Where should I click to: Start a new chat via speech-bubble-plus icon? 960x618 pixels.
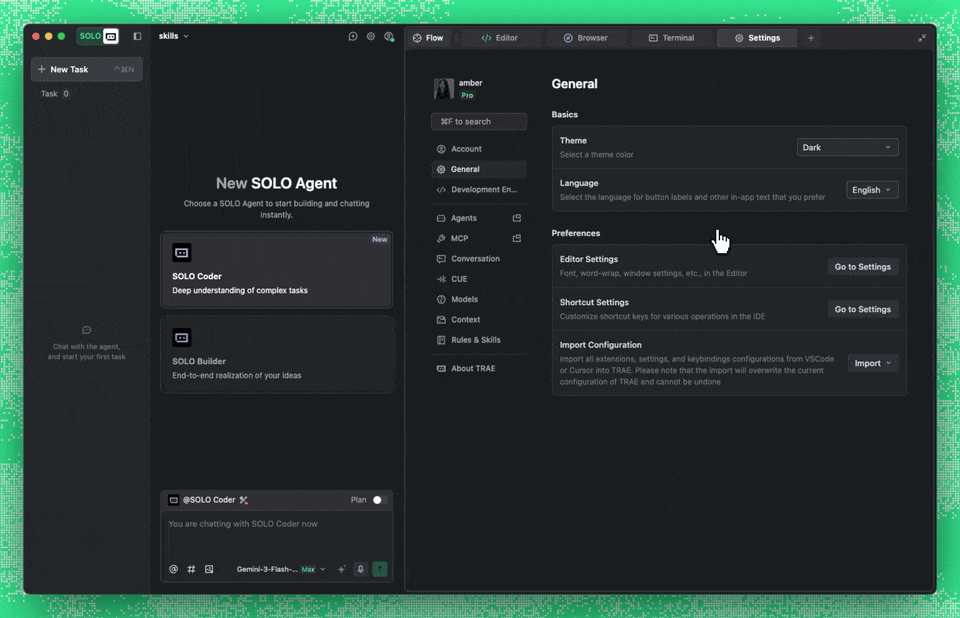(x=353, y=37)
